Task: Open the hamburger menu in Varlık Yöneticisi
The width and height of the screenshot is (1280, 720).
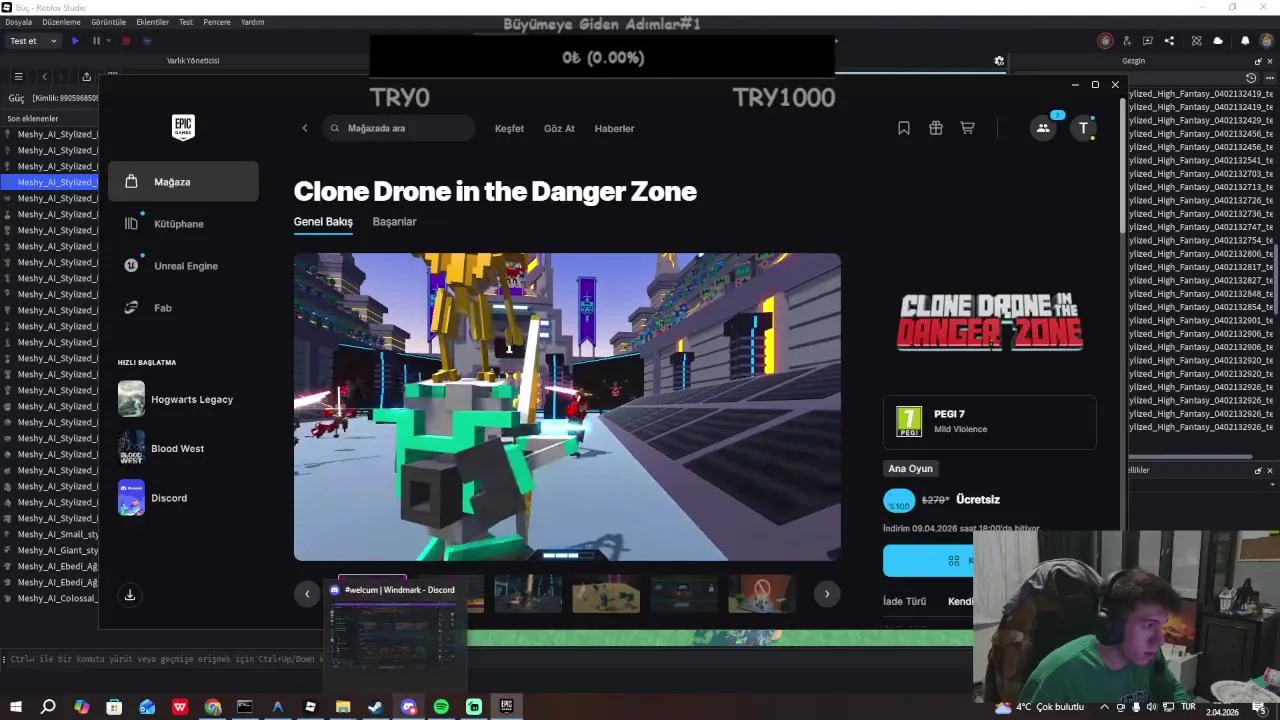Action: click(x=18, y=77)
